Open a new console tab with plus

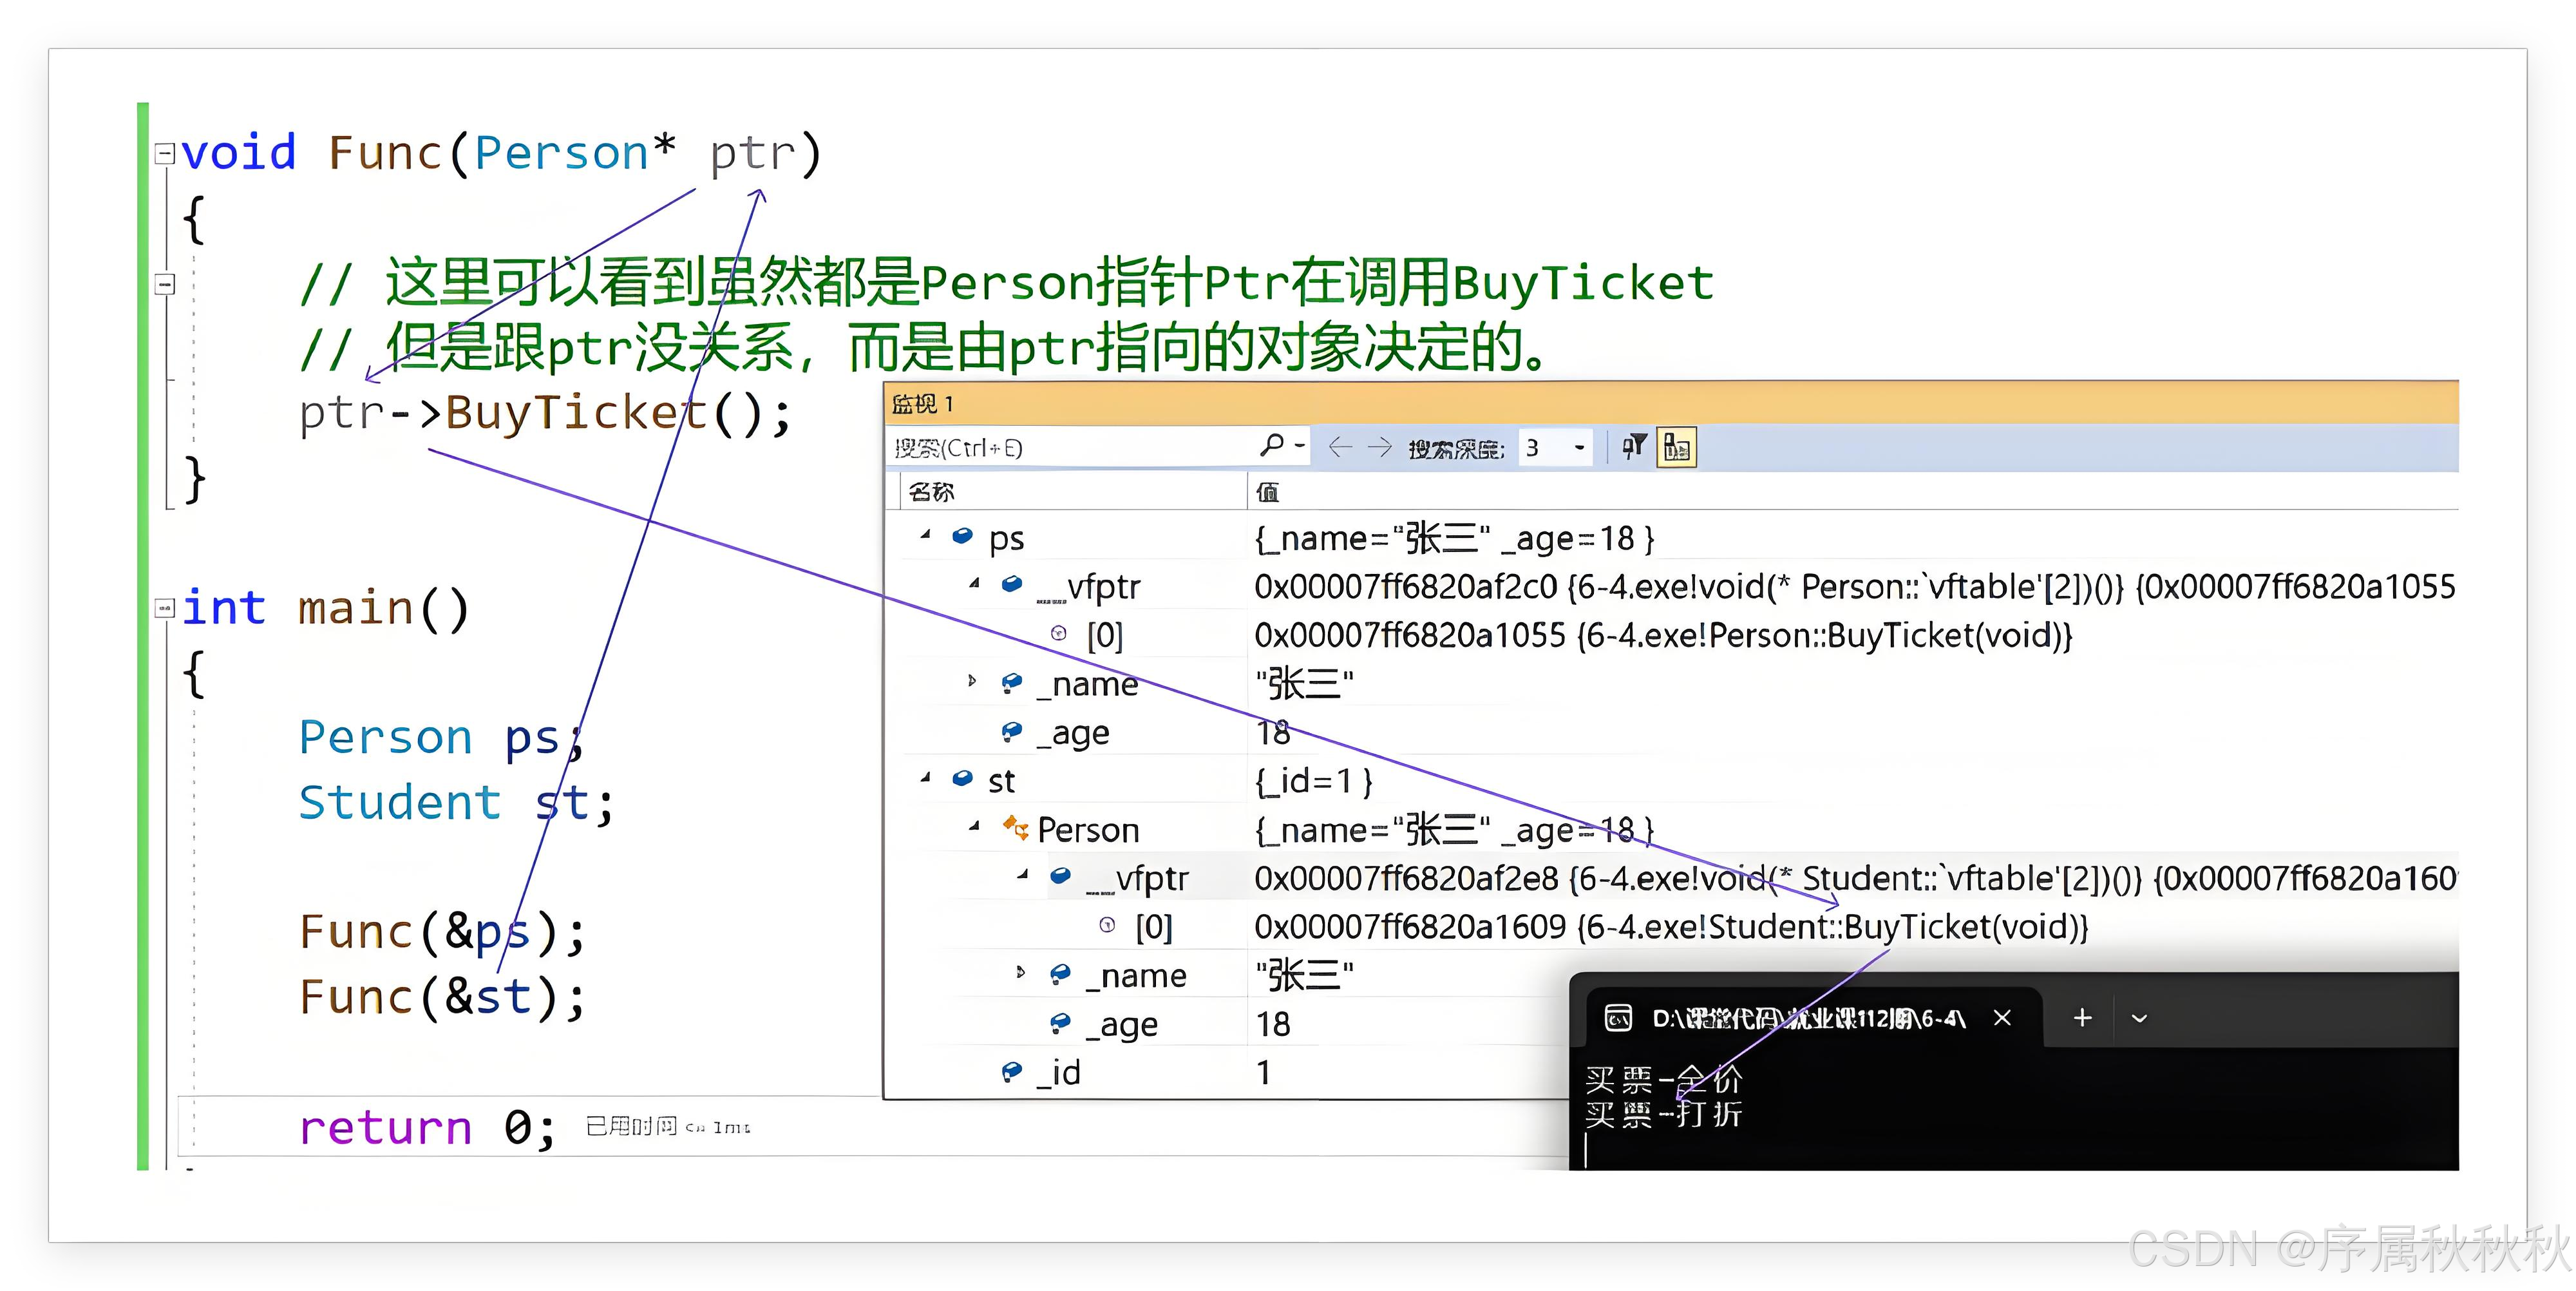pyautogui.click(x=2082, y=1018)
